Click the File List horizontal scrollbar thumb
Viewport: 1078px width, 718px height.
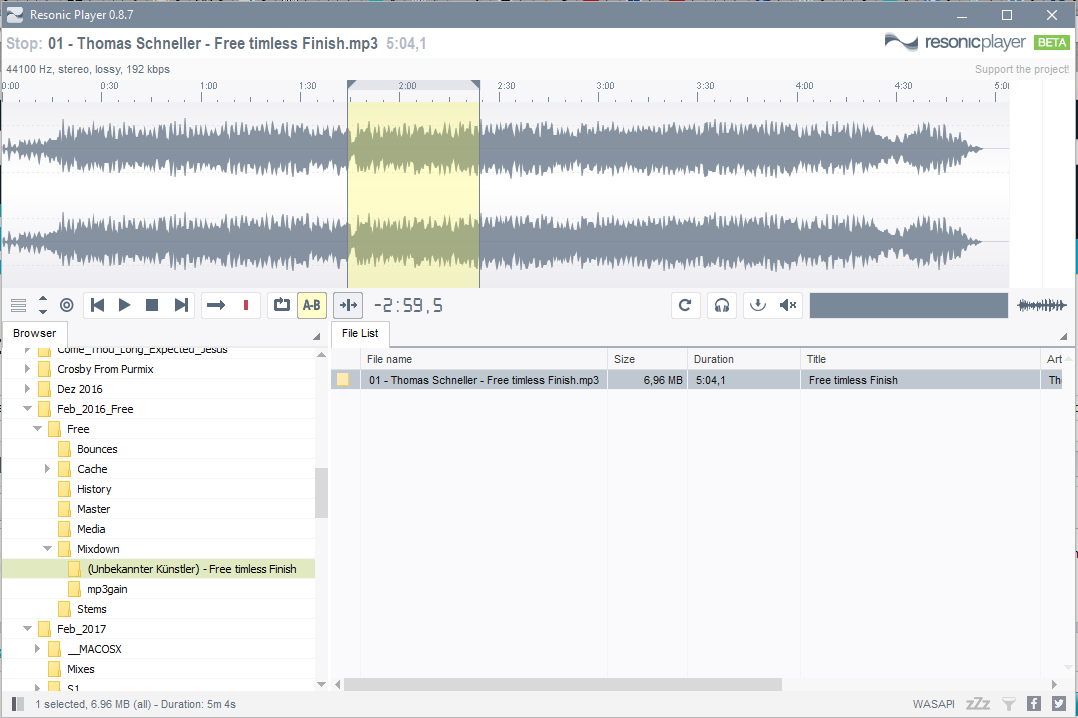tap(562, 684)
